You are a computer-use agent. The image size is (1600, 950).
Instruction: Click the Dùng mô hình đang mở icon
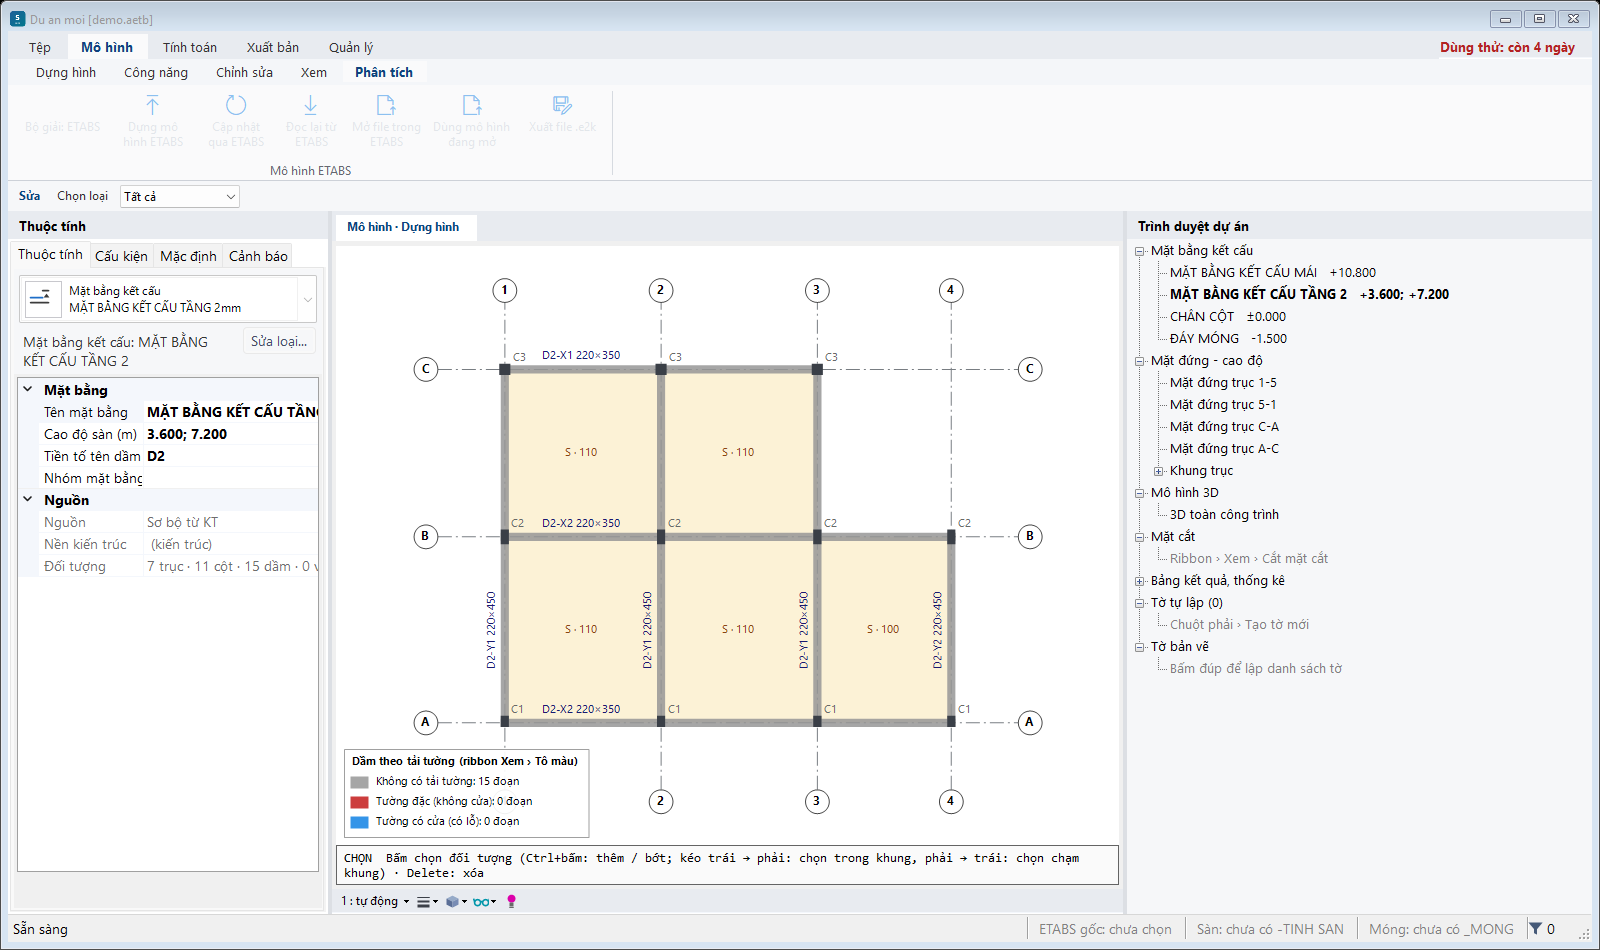click(x=472, y=105)
